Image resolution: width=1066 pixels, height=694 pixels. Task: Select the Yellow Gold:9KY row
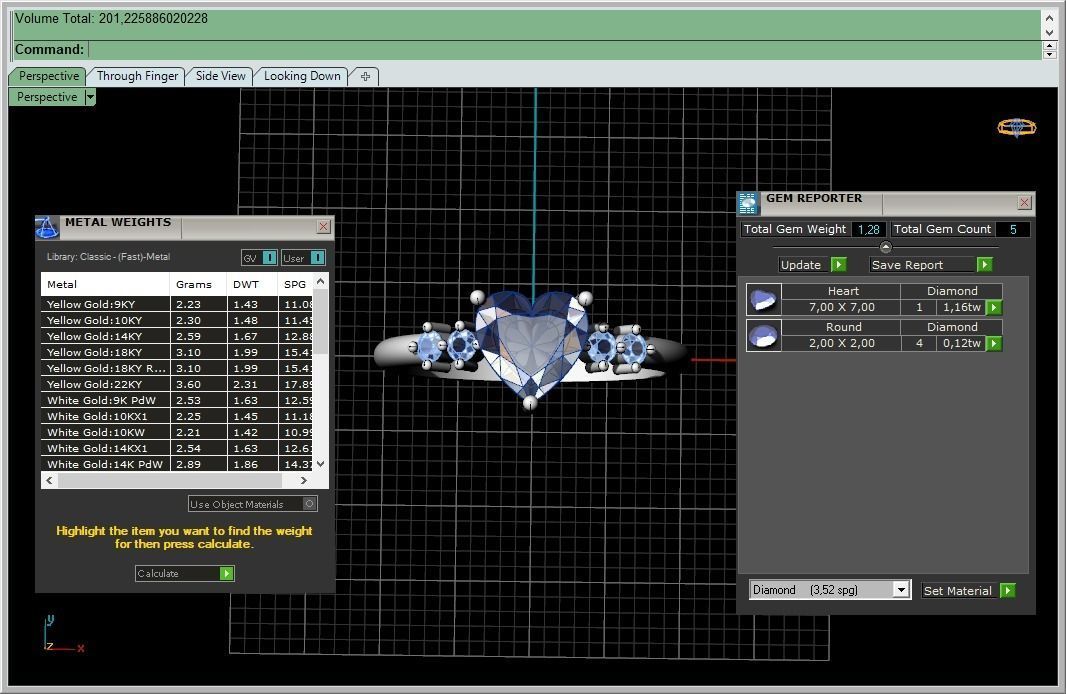[x=177, y=304]
